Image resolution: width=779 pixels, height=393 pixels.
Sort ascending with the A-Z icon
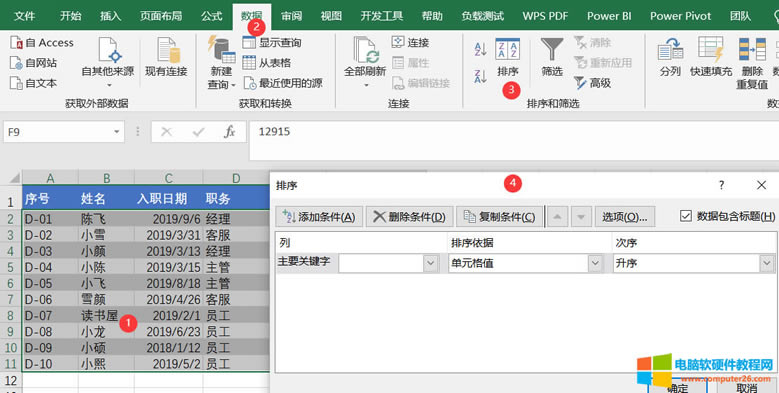pos(480,49)
